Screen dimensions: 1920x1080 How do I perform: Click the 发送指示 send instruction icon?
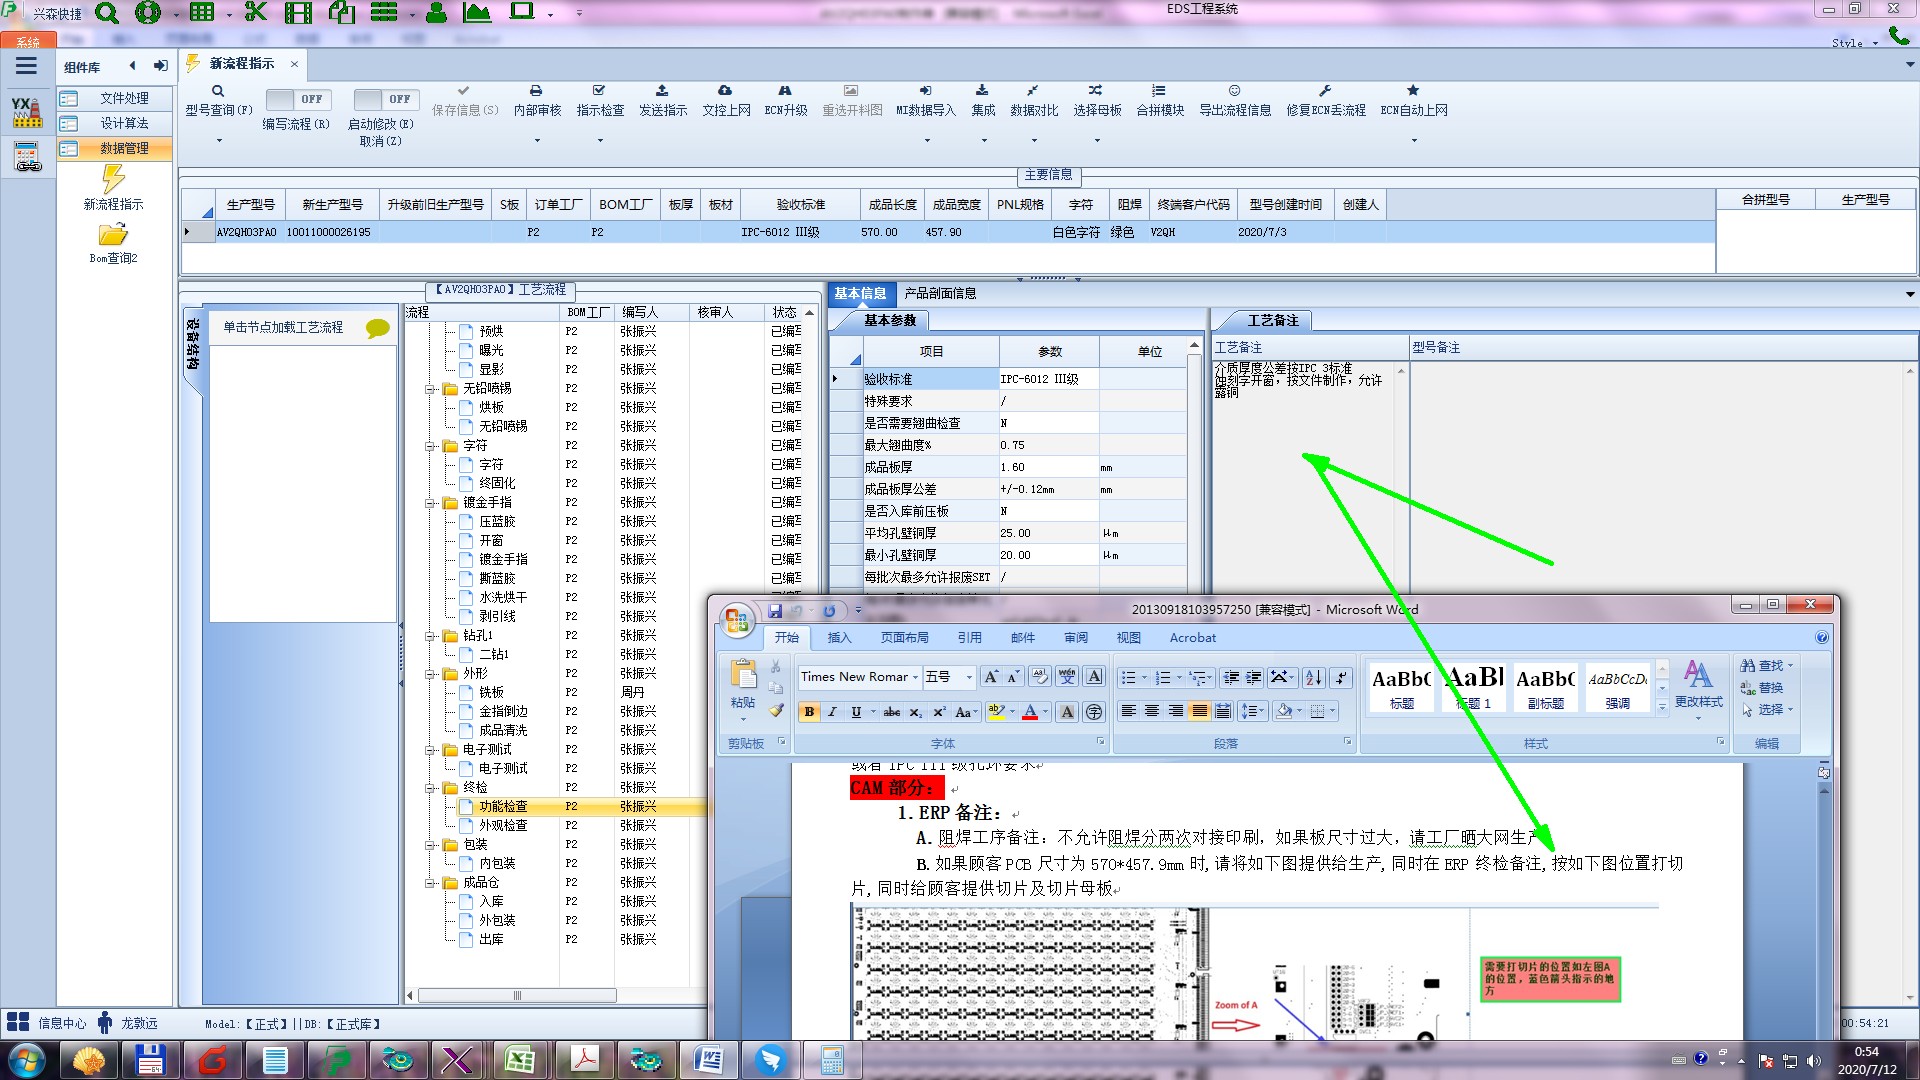coord(662,91)
